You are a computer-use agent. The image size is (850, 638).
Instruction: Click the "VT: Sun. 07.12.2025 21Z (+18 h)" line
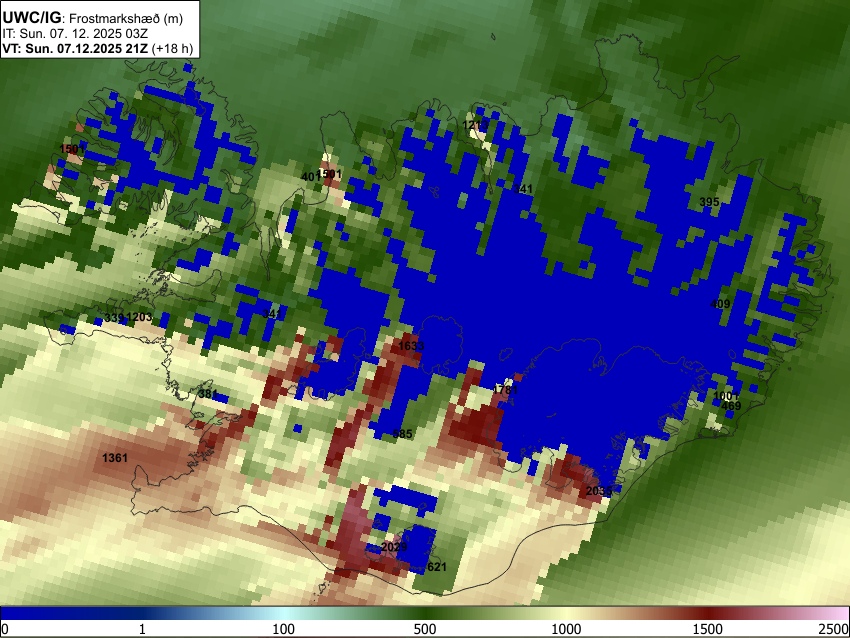pos(98,48)
